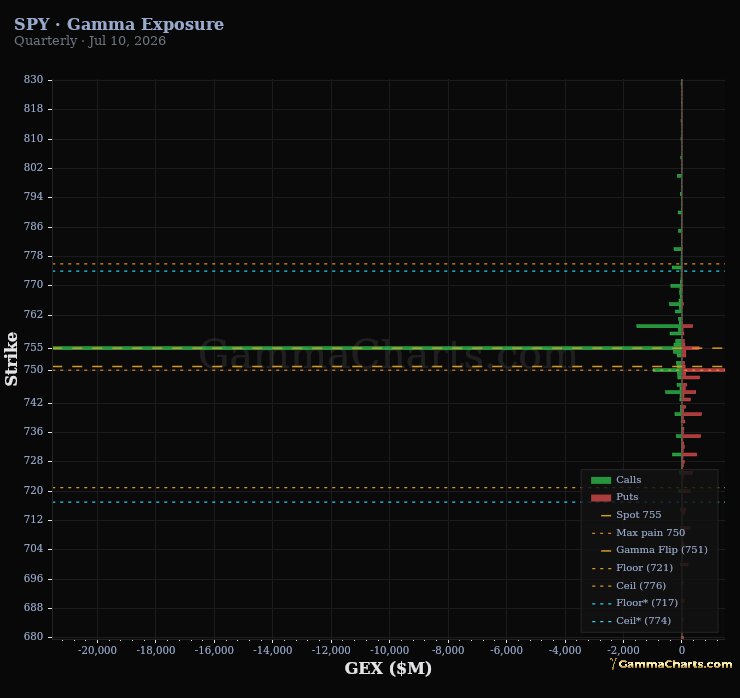Click the SPY · Gamma Exposure title

click(119, 24)
